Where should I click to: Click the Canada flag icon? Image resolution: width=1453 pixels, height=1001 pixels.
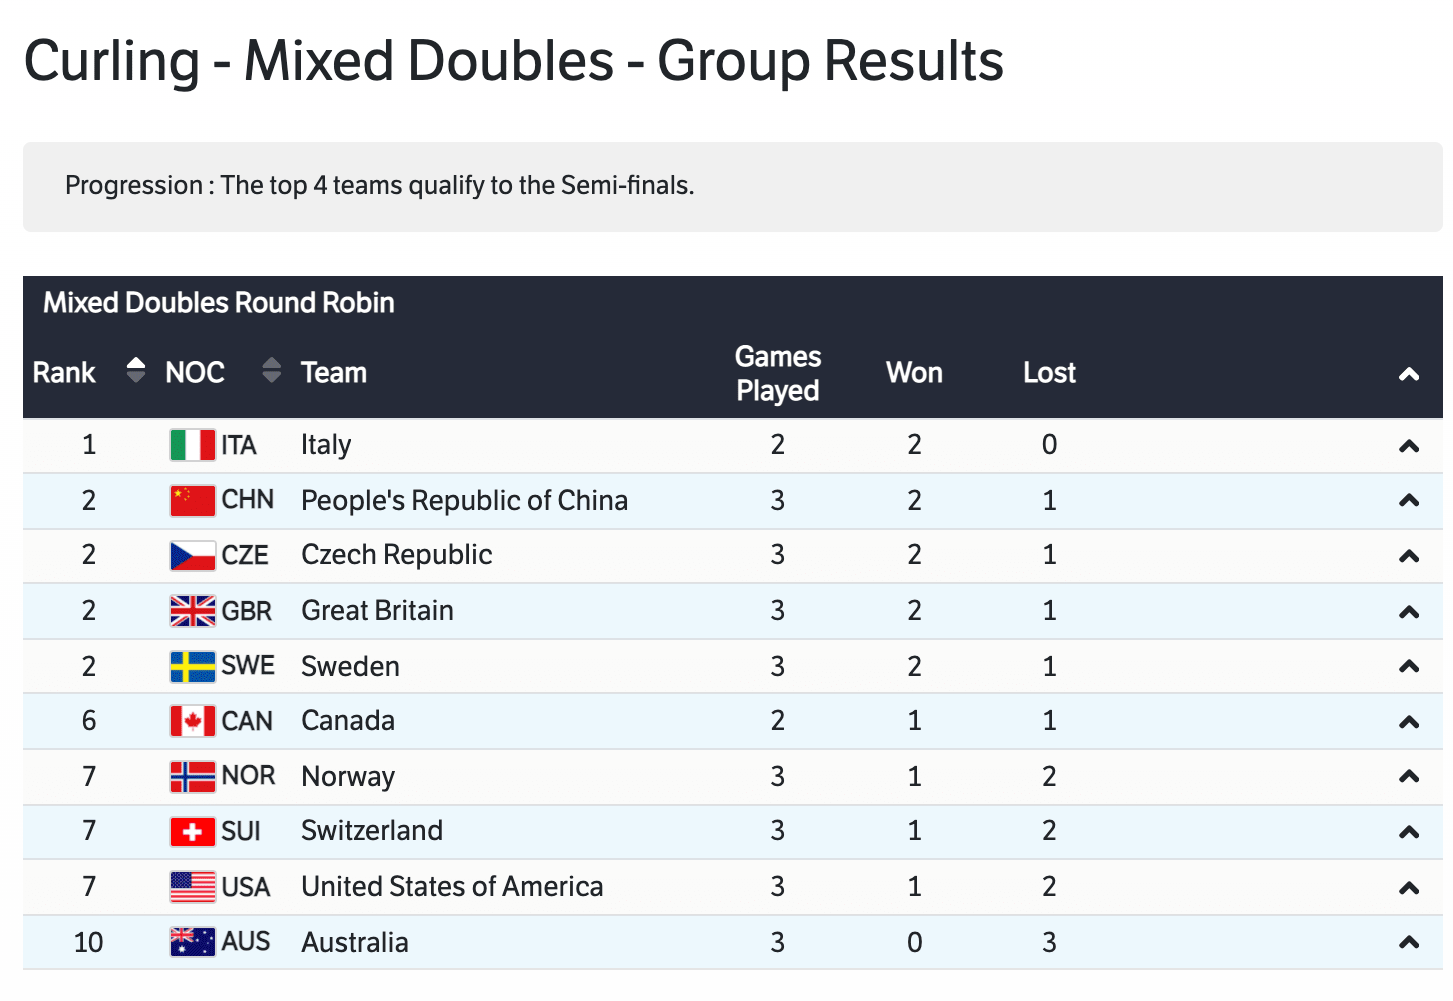point(192,721)
